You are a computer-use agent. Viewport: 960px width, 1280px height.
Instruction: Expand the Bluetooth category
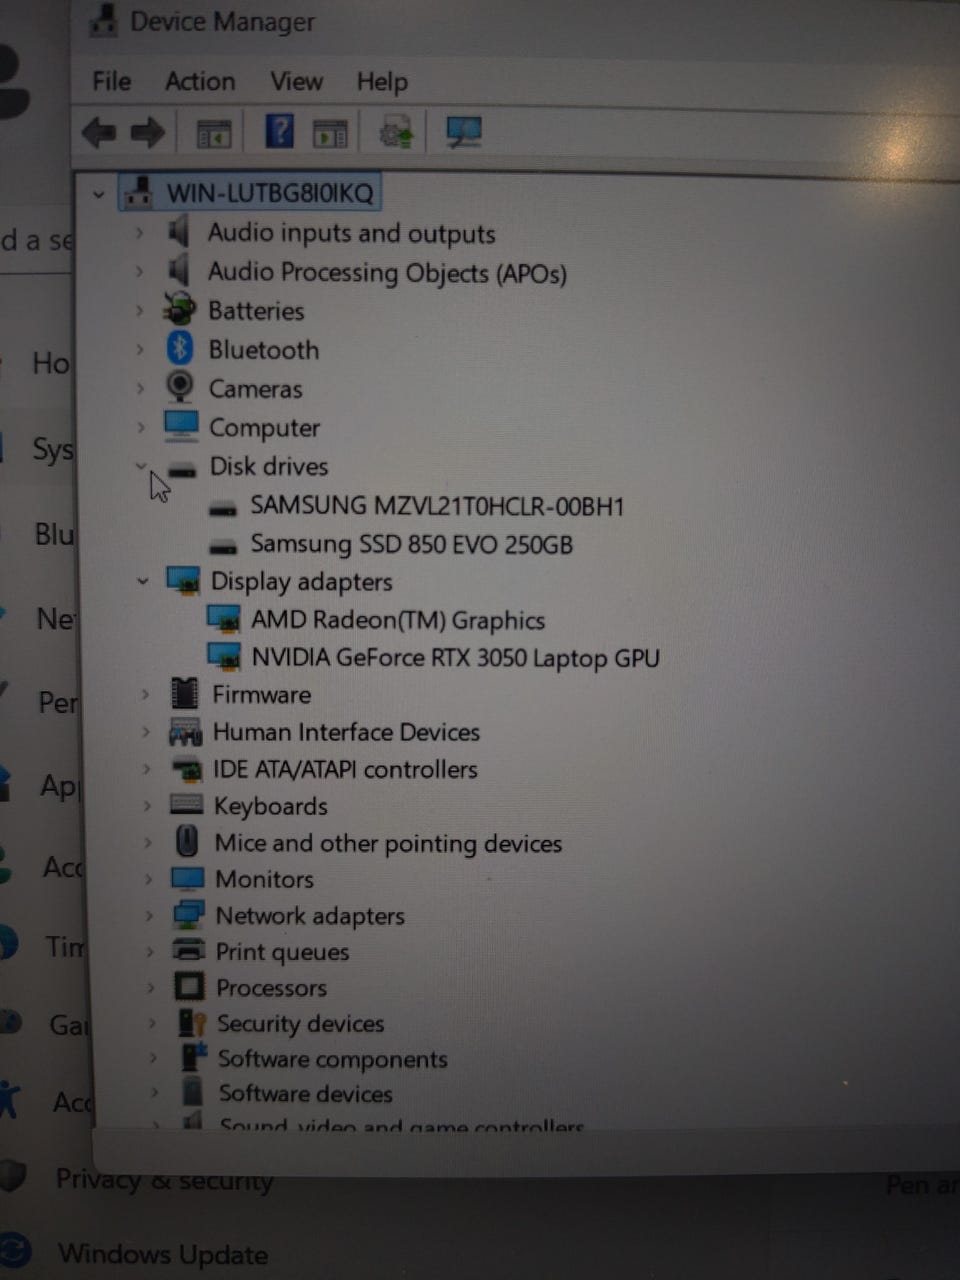pyautogui.click(x=140, y=349)
